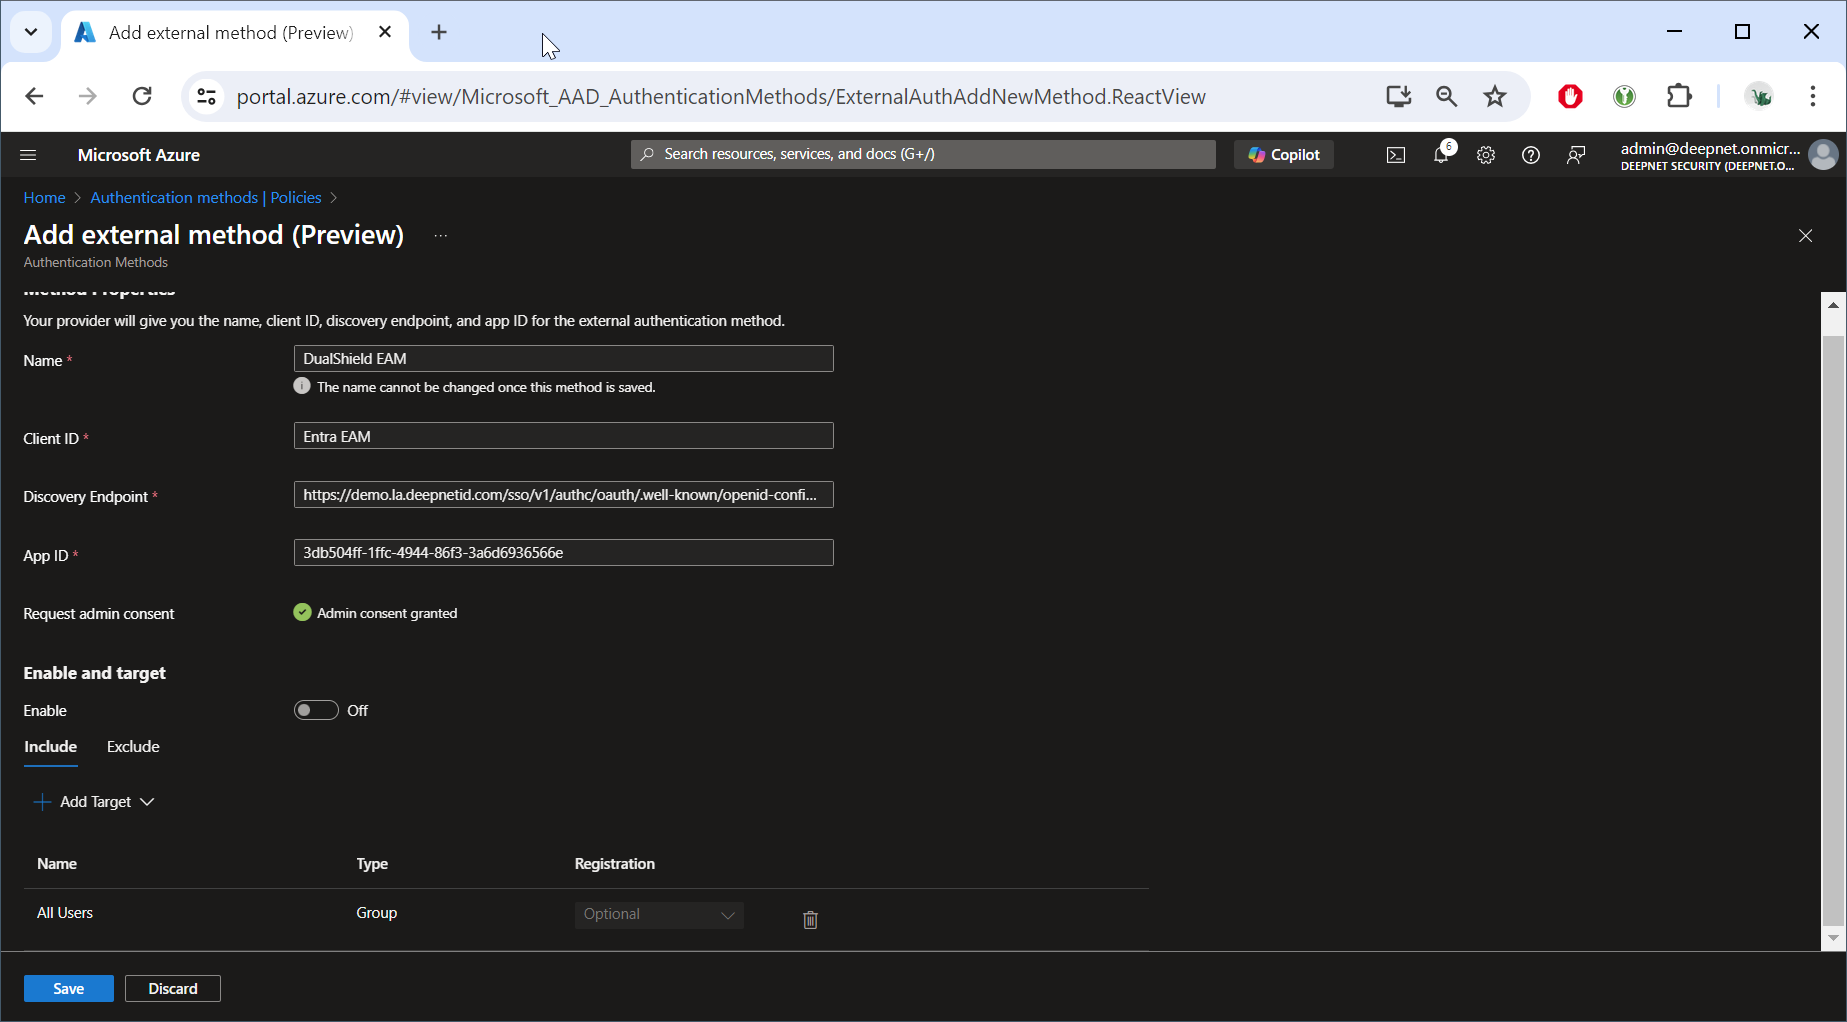Open the help question mark icon

coord(1530,155)
